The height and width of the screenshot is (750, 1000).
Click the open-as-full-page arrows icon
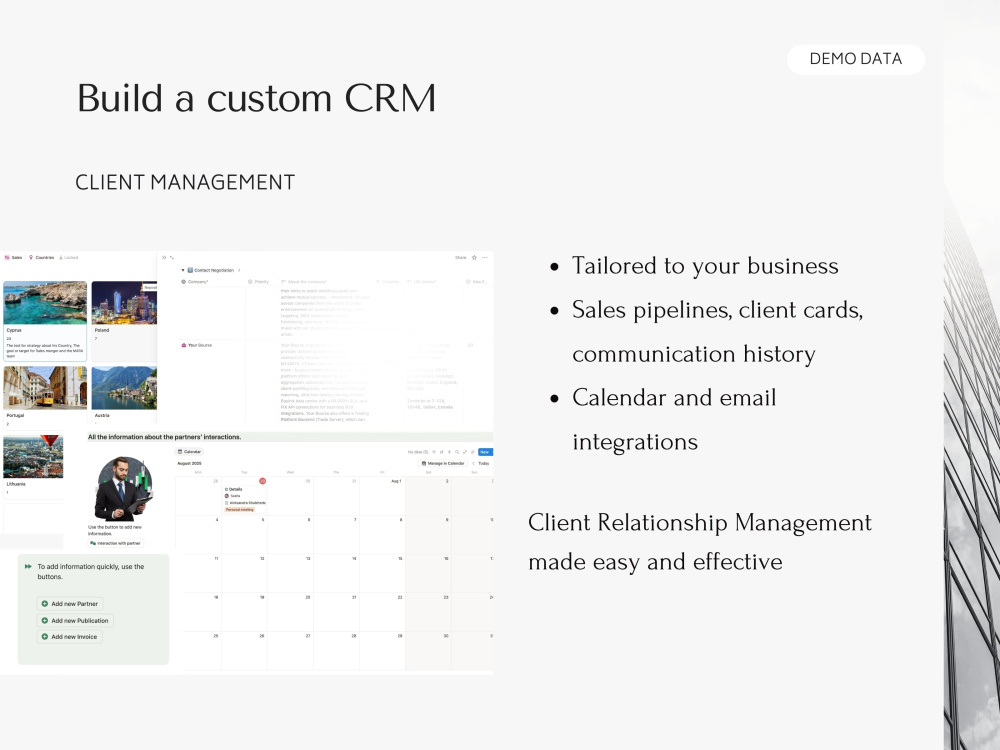(172, 258)
